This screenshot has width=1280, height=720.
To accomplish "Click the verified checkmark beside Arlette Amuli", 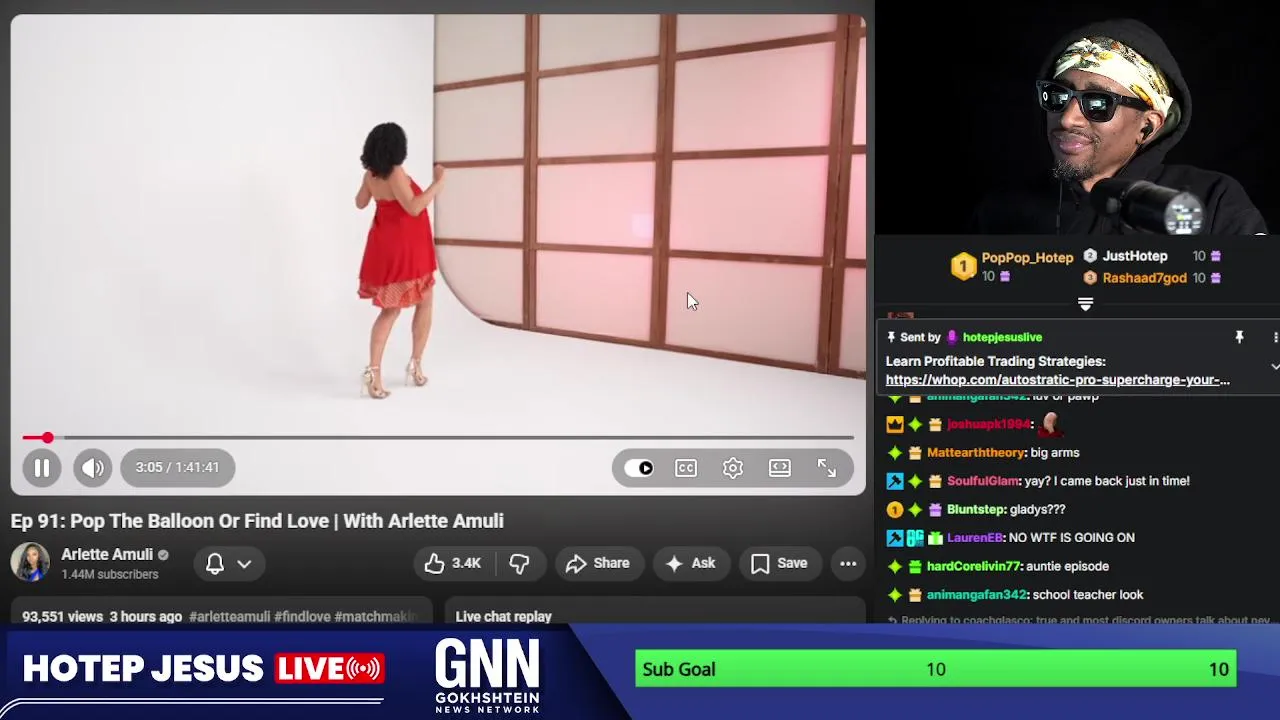I will click(x=163, y=555).
